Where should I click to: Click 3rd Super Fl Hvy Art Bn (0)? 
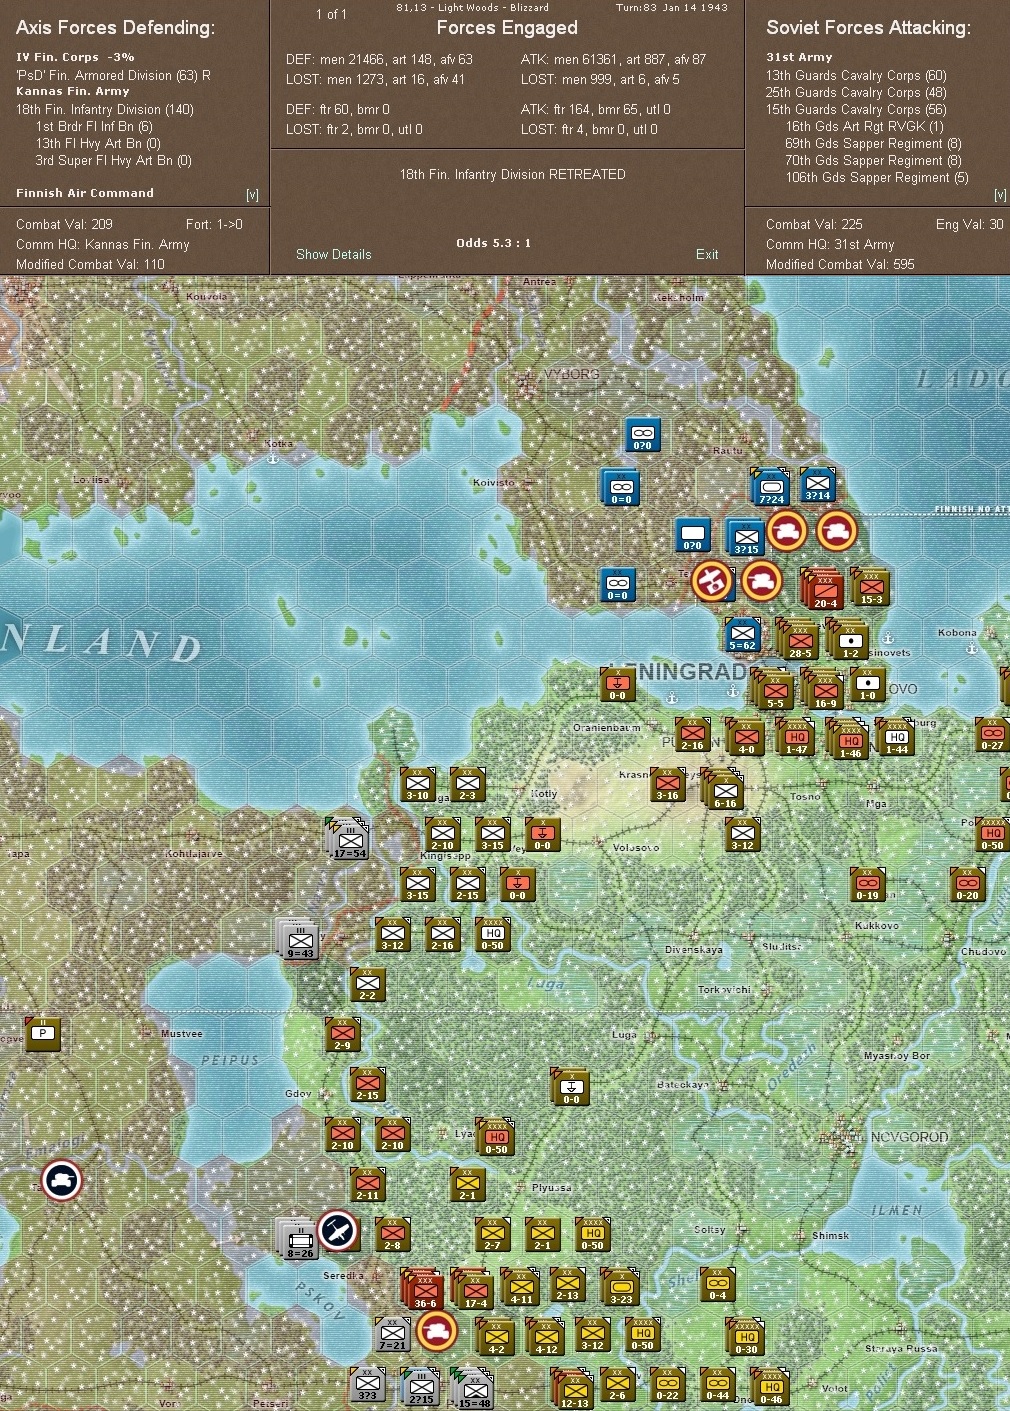coord(113,161)
